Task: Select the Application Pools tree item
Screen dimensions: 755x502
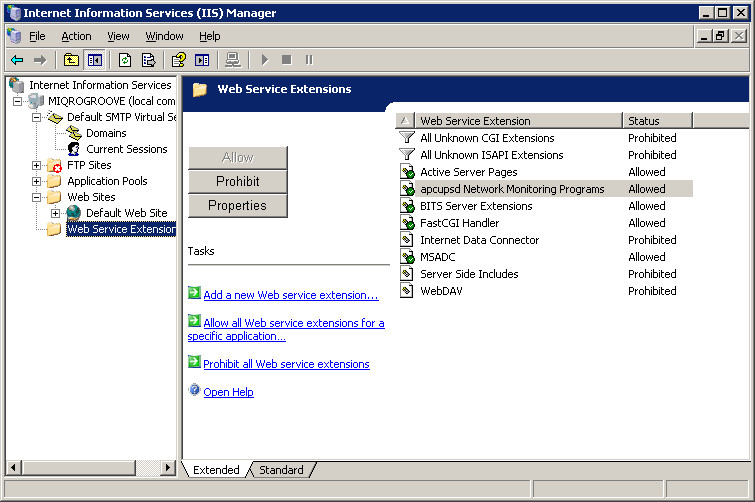Action: (107, 181)
